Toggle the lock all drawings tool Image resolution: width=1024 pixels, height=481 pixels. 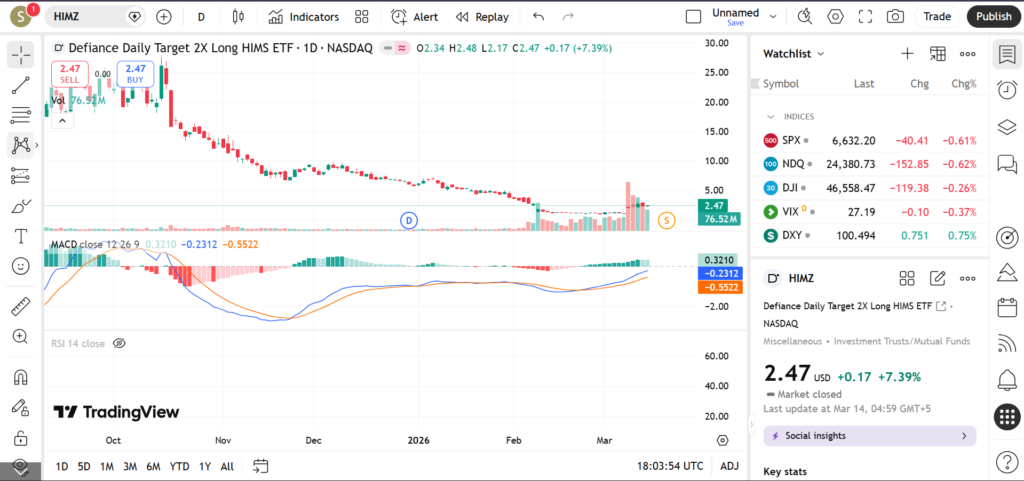[x=20, y=438]
